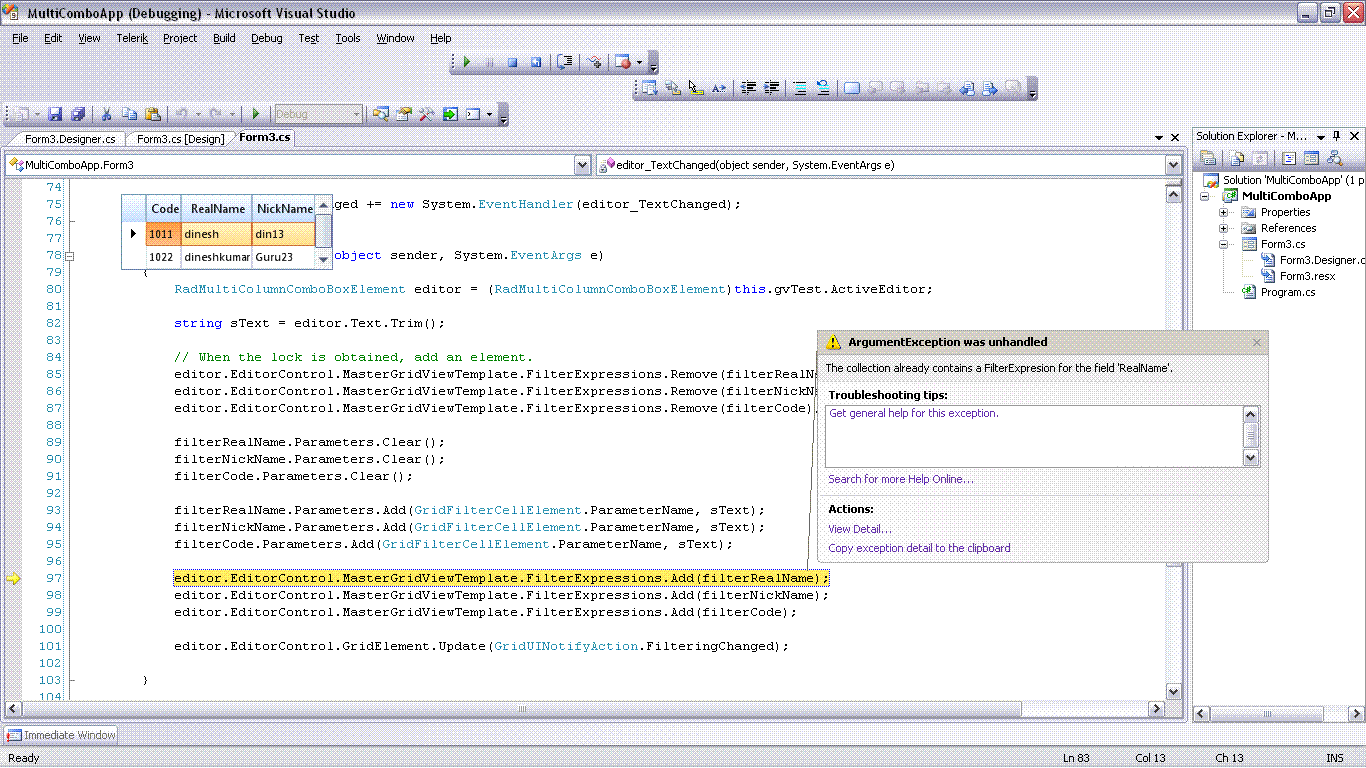The width and height of the screenshot is (1366, 768).
Task: Pin the Solution Explorer auto-hide pushpin
Action: 1336,137
